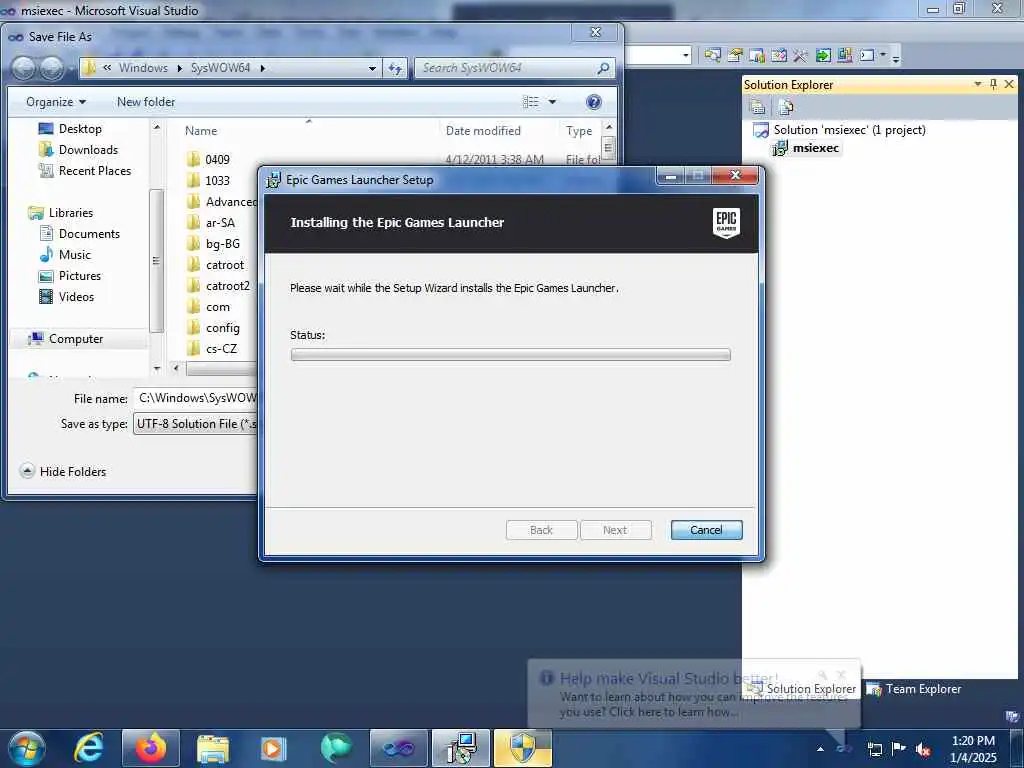This screenshot has height=768, width=1024.
Task: Click the blue Help icon in Save File As
Action: pos(594,102)
